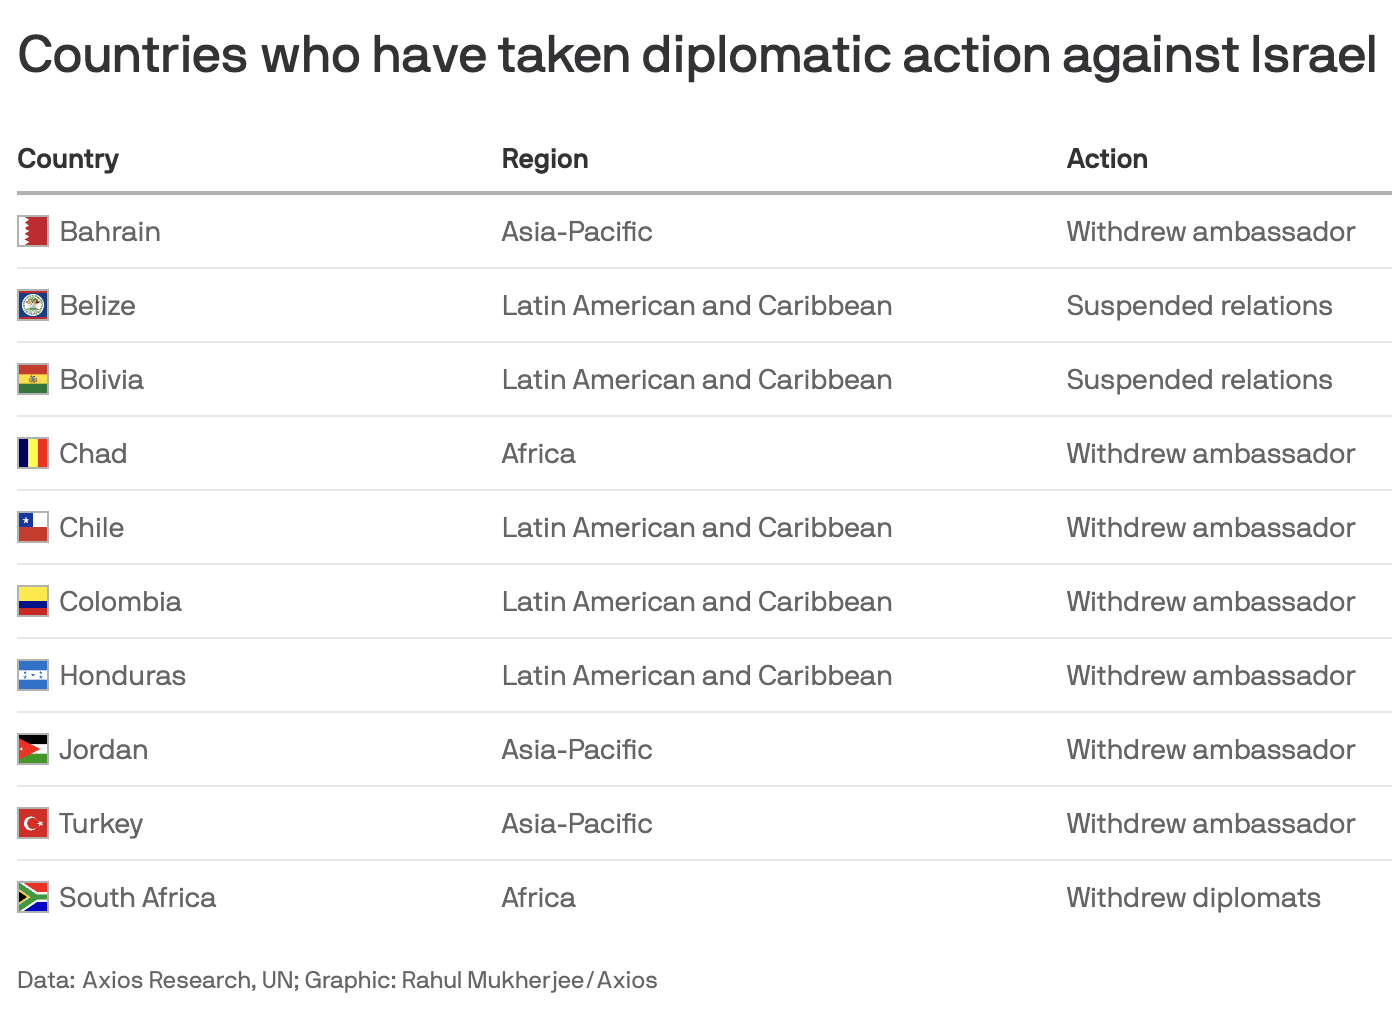Click the Belize flag icon
1392x1014 pixels.
[33, 305]
